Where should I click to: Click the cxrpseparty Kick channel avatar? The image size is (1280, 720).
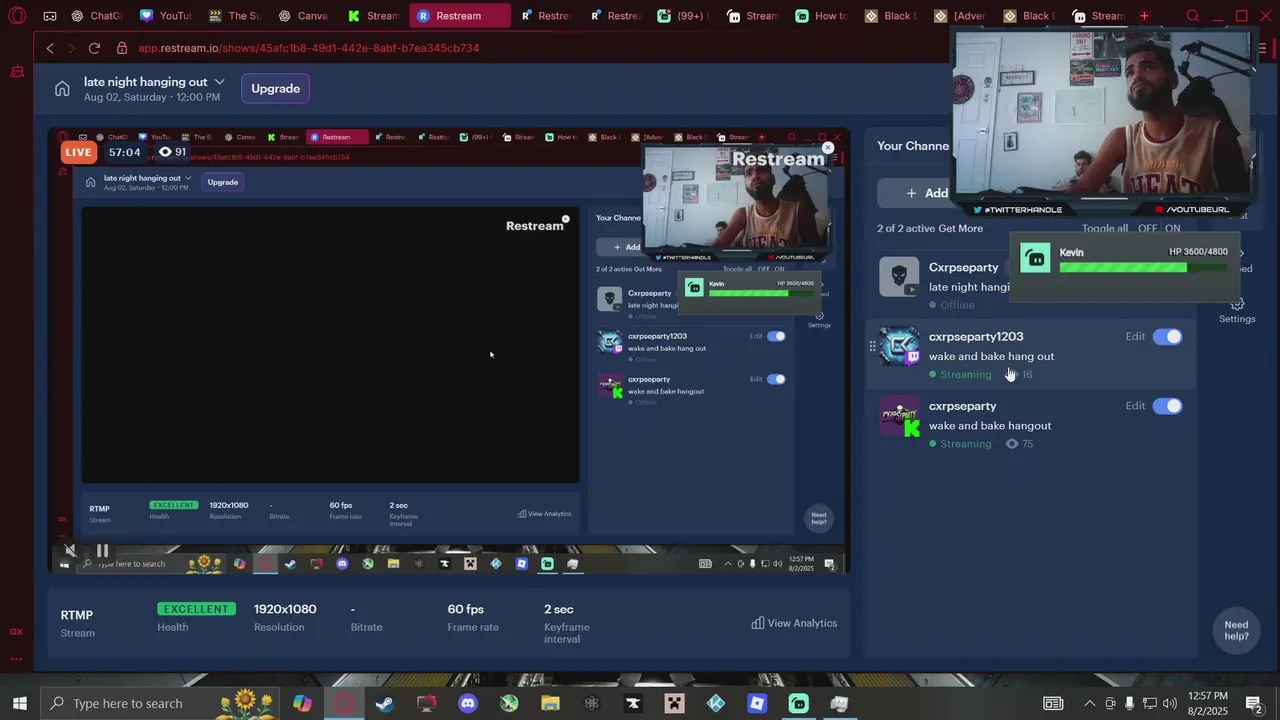tap(899, 416)
